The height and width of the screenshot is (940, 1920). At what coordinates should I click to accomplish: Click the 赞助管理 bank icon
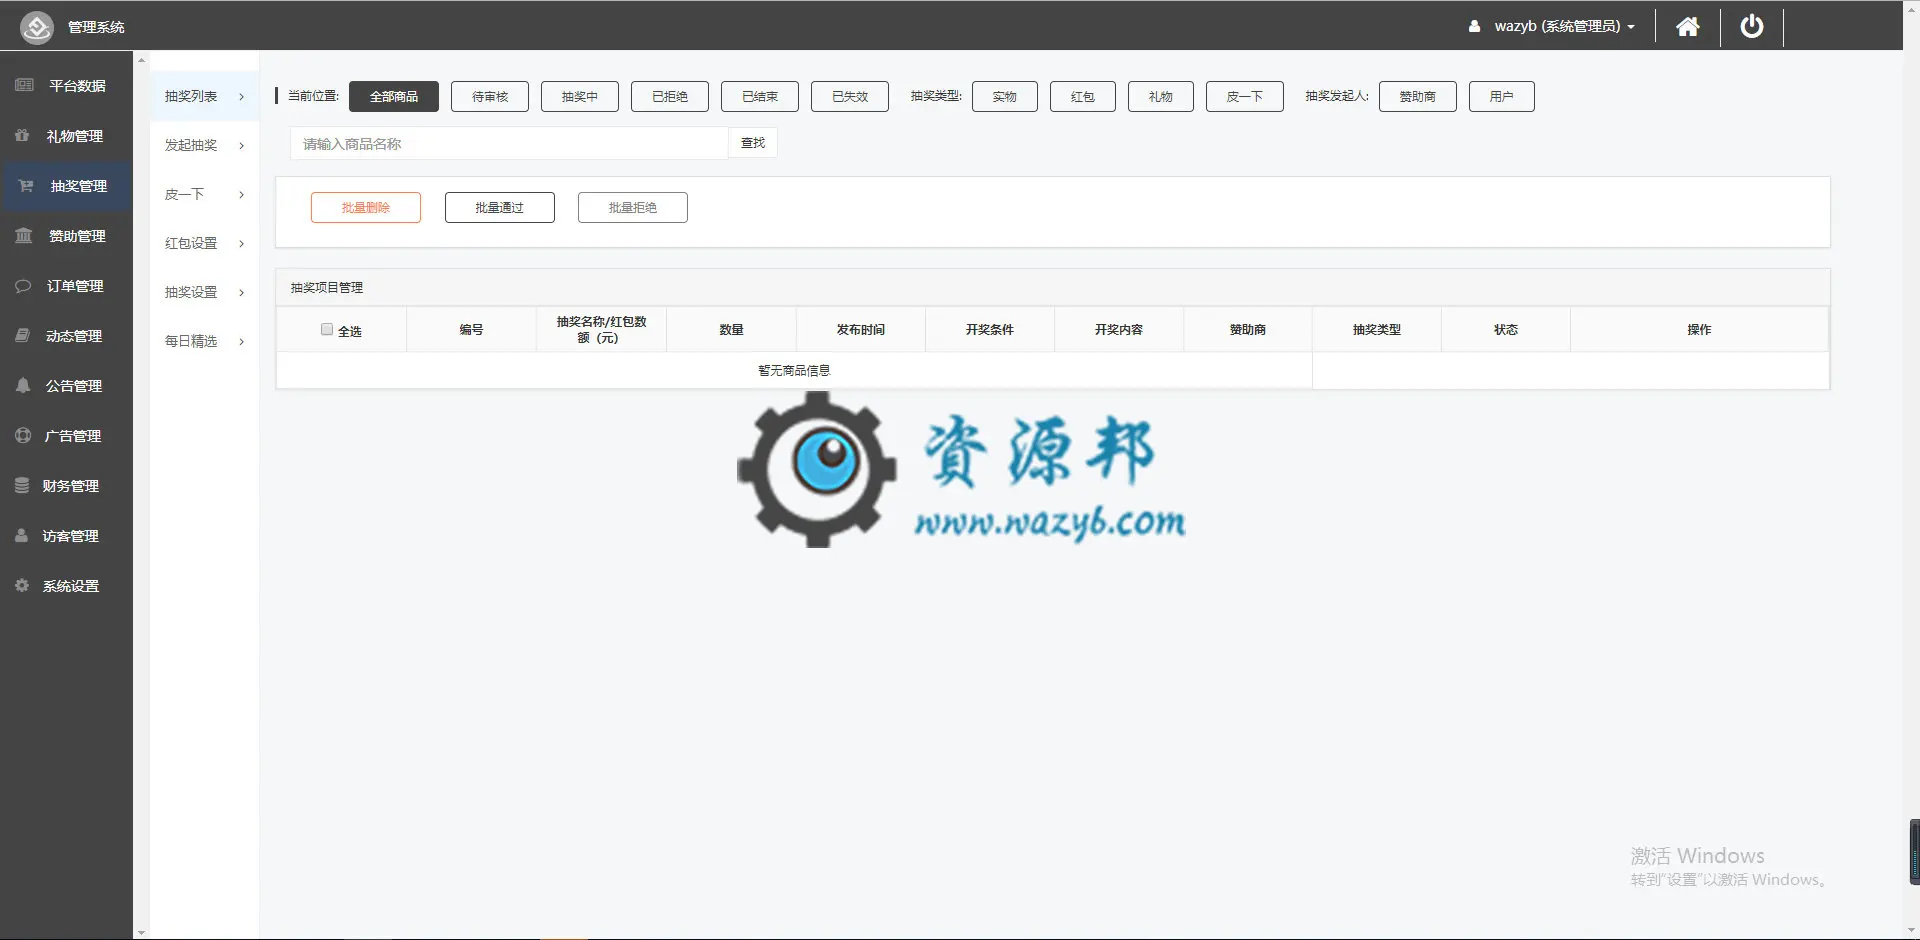(x=24, y=236)
